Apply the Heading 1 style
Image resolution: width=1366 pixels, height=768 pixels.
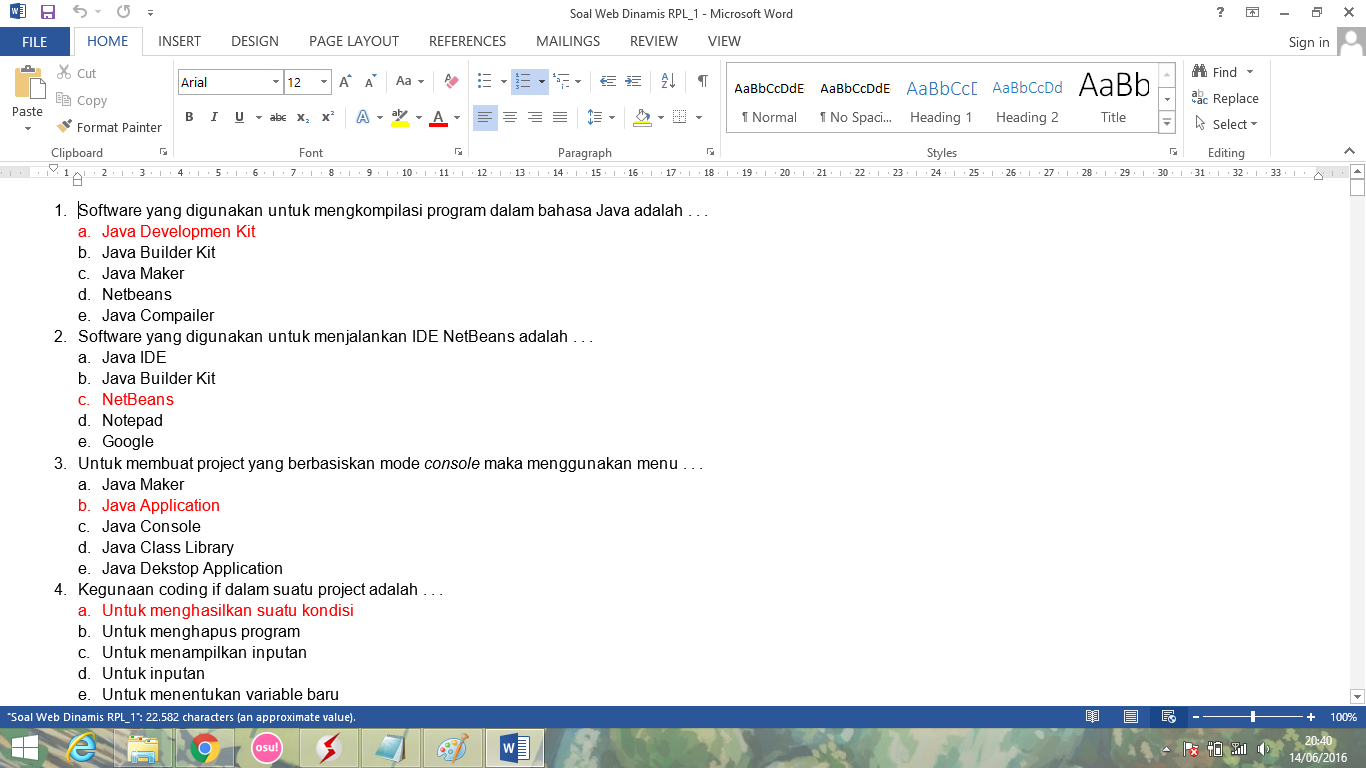click(x=940, y=98)
